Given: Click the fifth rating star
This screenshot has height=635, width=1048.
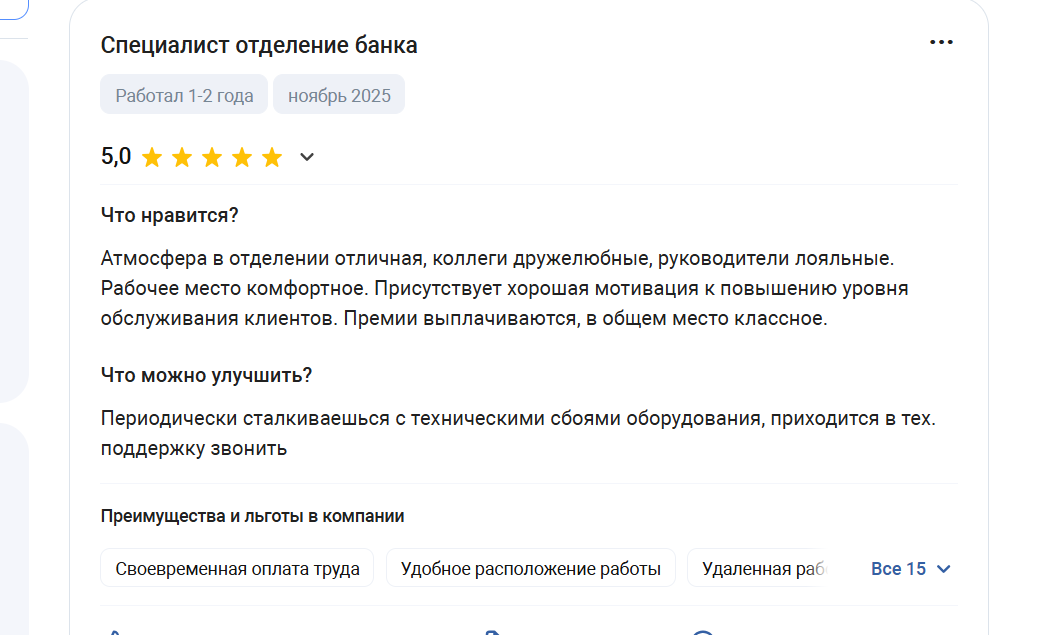Looking at the screenshot, I should [x=272, y=157].
